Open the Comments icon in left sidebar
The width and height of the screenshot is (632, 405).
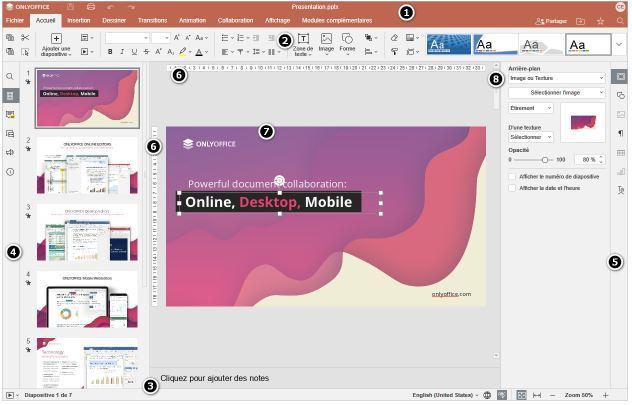tap(10, 114)
